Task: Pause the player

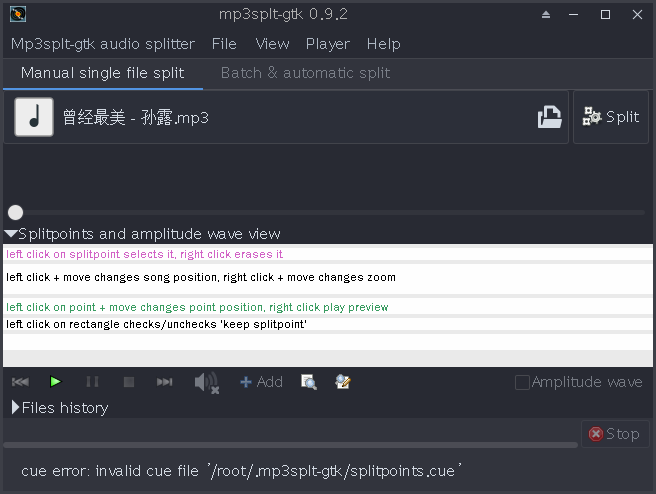Action: tap(92, 381)
